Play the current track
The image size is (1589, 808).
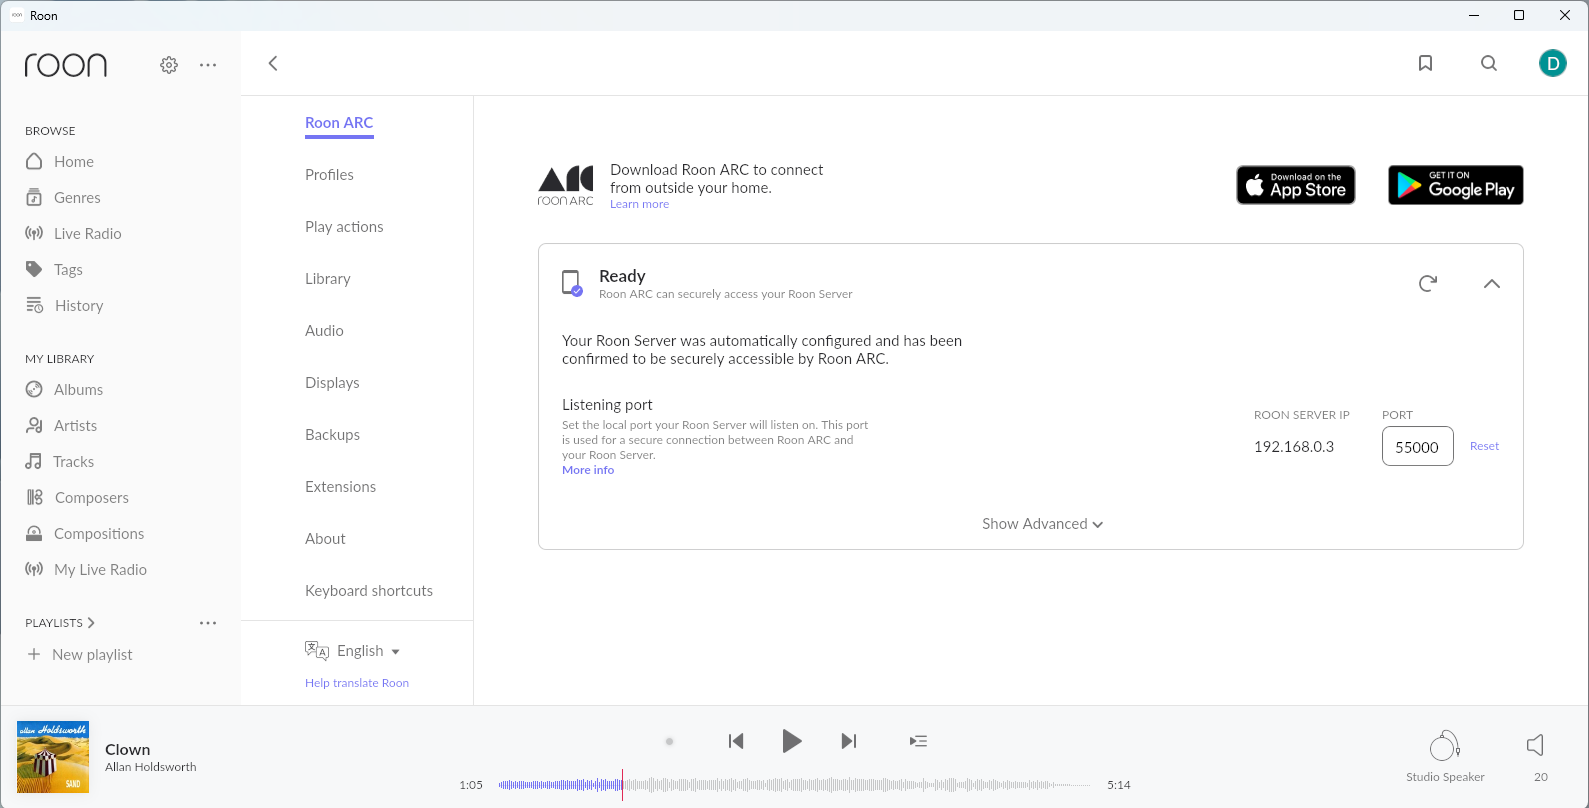pos(792,741)
